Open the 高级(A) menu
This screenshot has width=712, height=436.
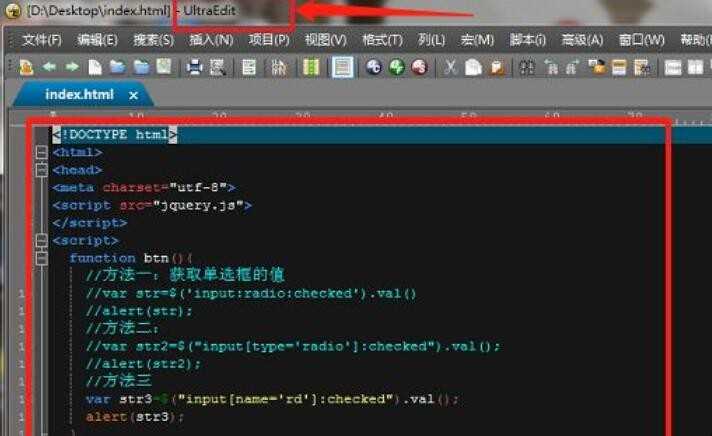click(582, 40)
